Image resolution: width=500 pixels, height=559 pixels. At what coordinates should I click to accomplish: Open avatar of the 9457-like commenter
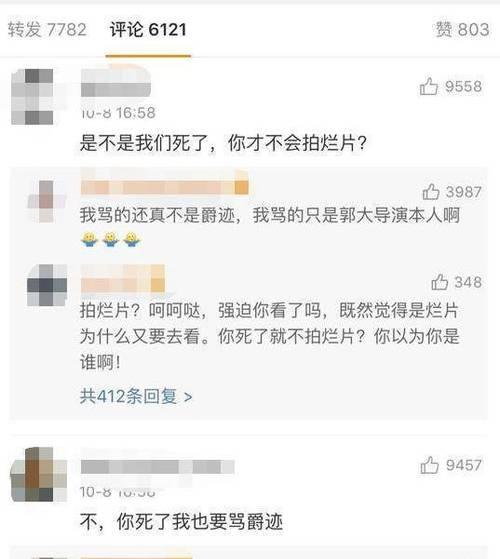click(x=38, y=475)
